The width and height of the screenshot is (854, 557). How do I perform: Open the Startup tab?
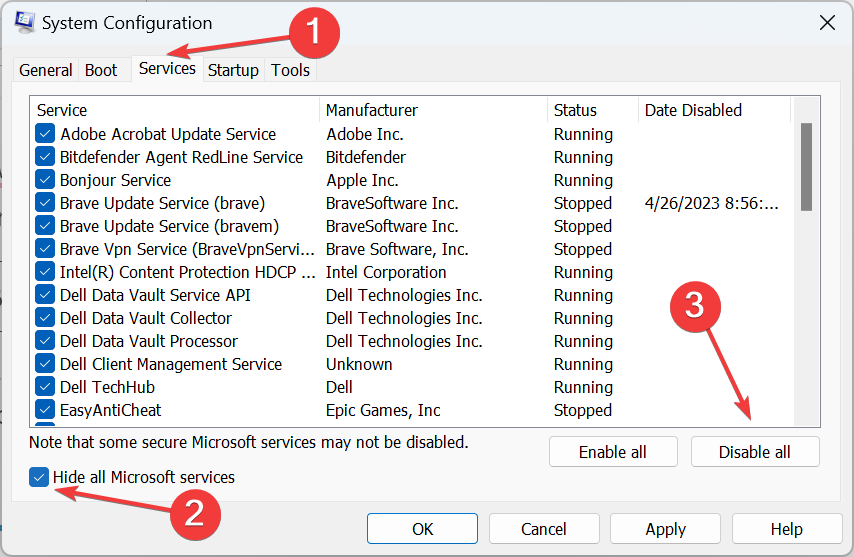233,70
